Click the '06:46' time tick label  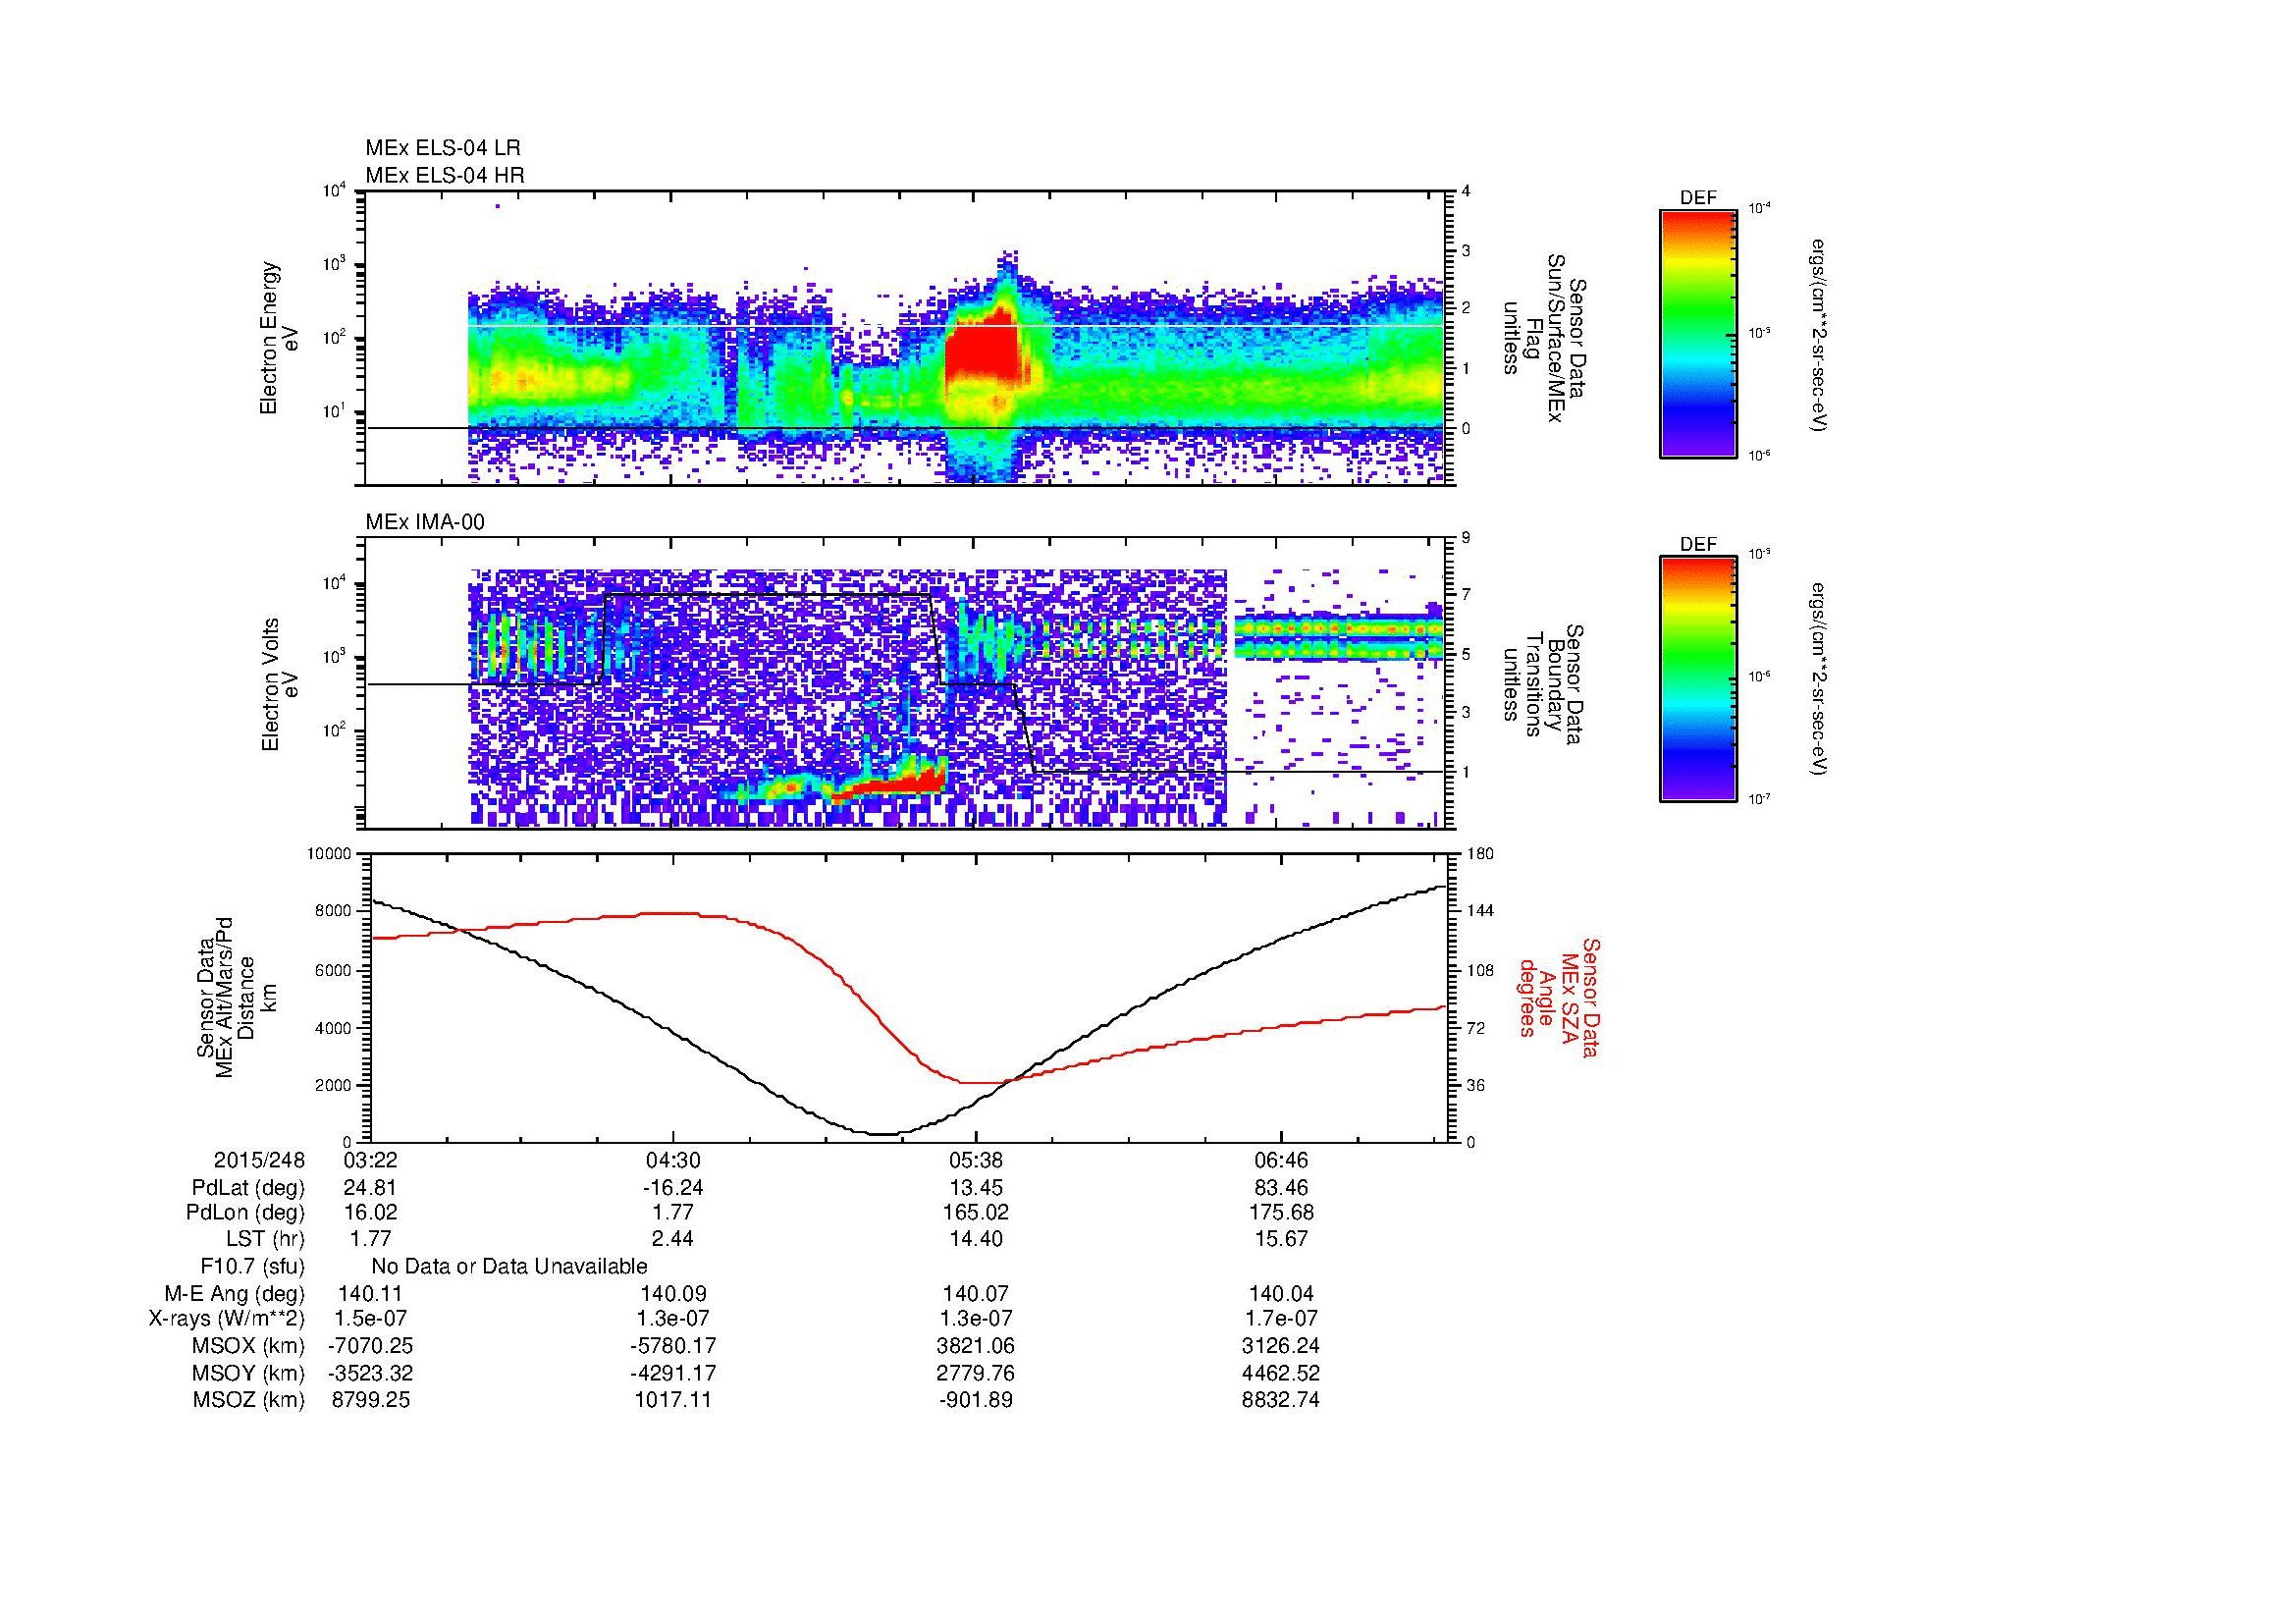point(1281,1161)
